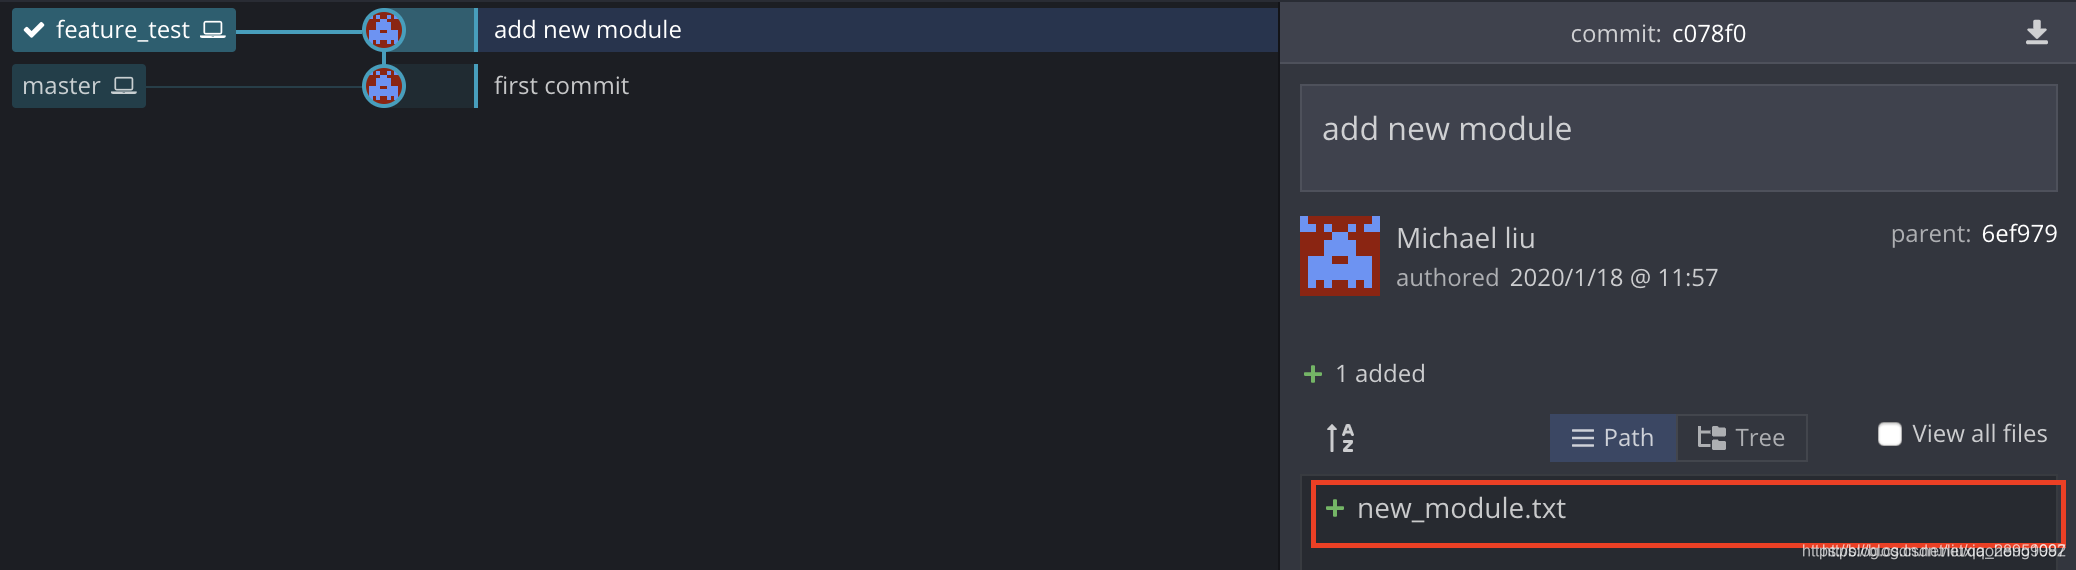The image size is (2076, 570).
Task: Click the checkmark on feature_test branch label
Action: 34,30
